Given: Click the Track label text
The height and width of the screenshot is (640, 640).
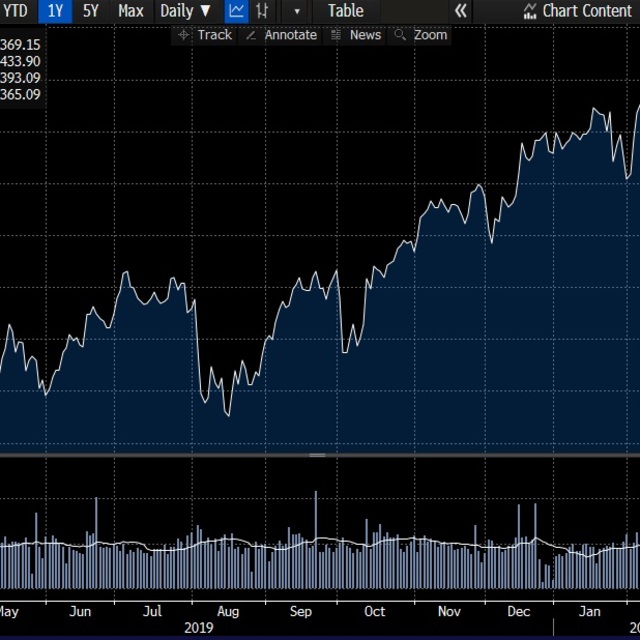Looking at the screenshot, I should [x=214, y=35].
